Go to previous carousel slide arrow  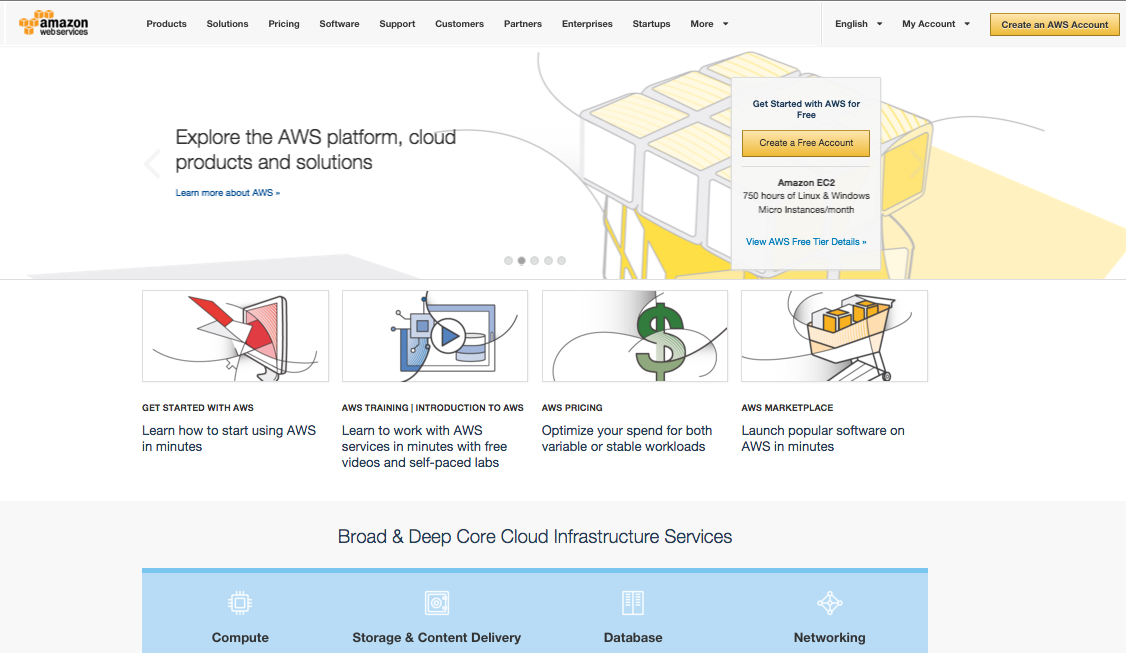[x=152, y=164]
